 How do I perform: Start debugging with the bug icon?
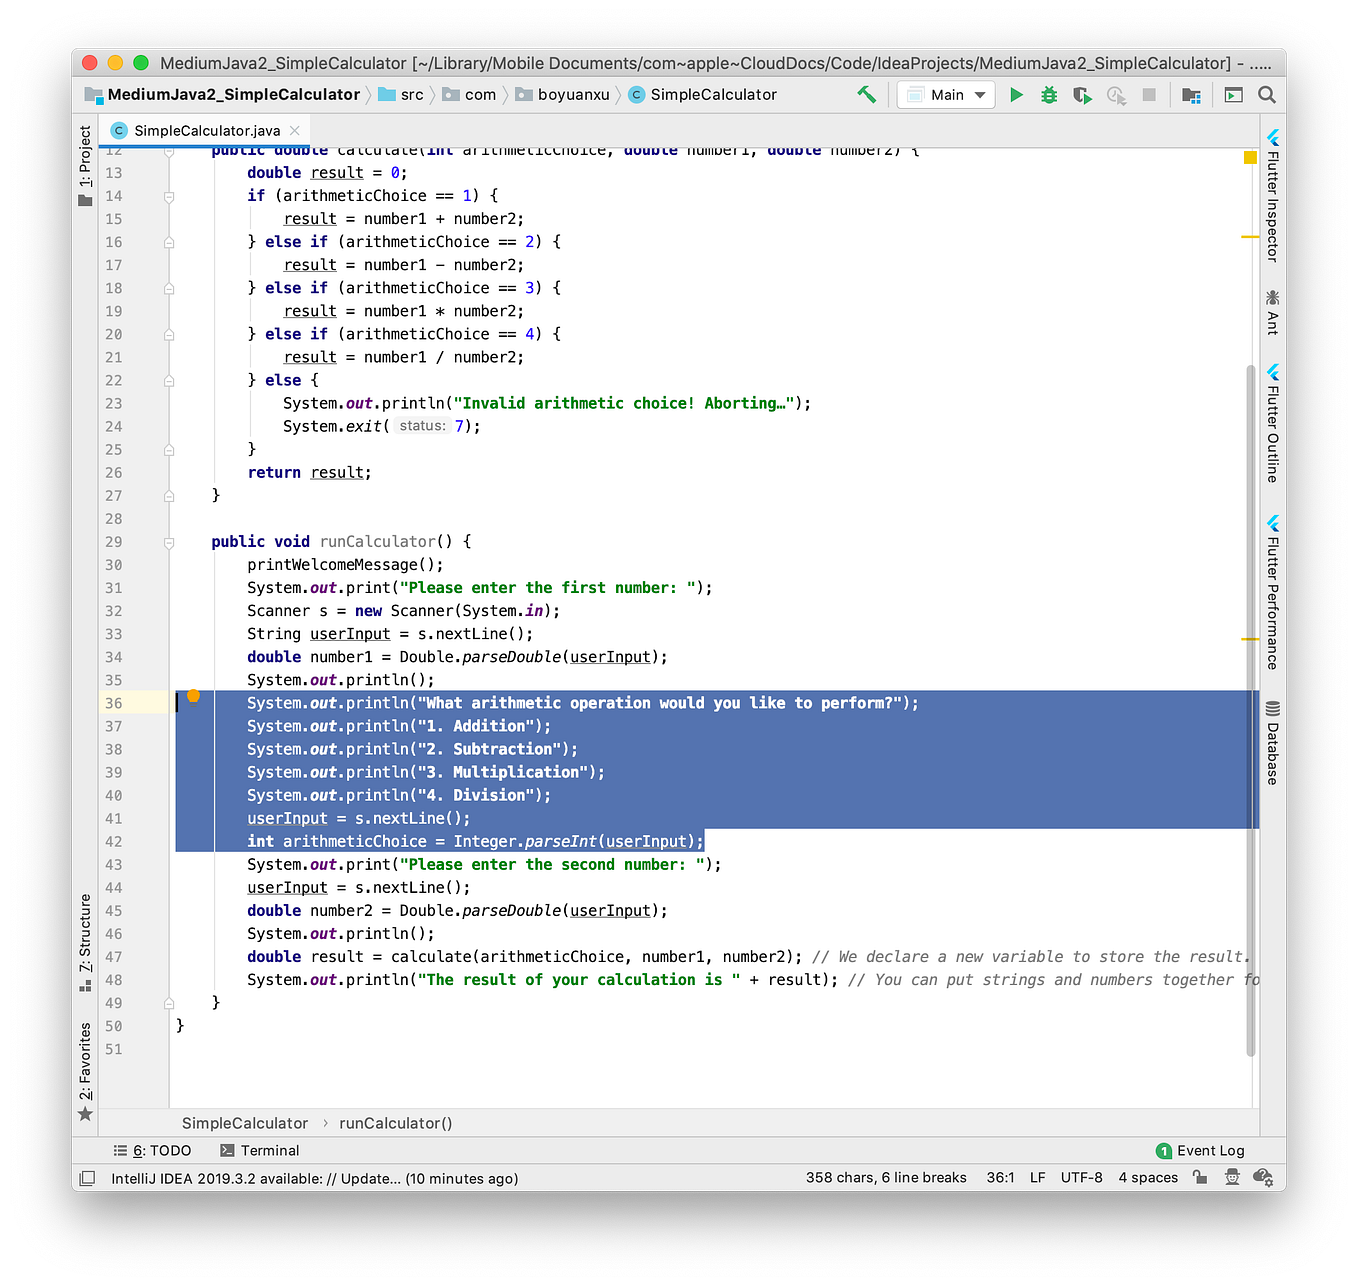click(x=1048, y=94)
